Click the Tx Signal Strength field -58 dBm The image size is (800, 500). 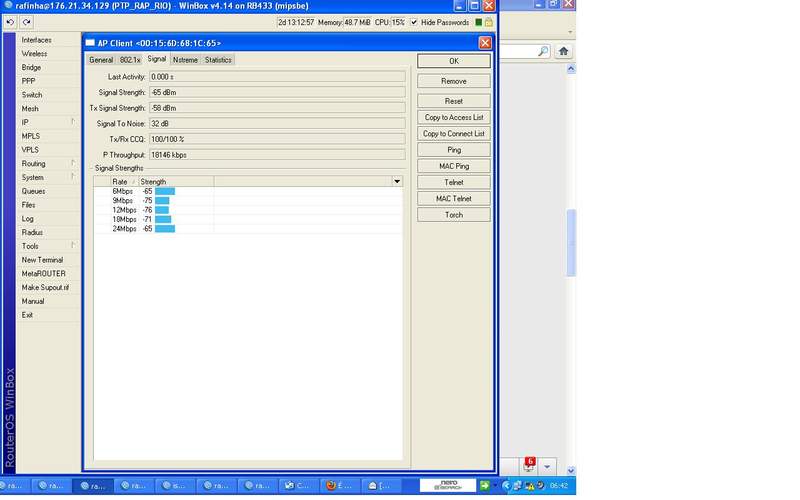[x=277, y=108]
